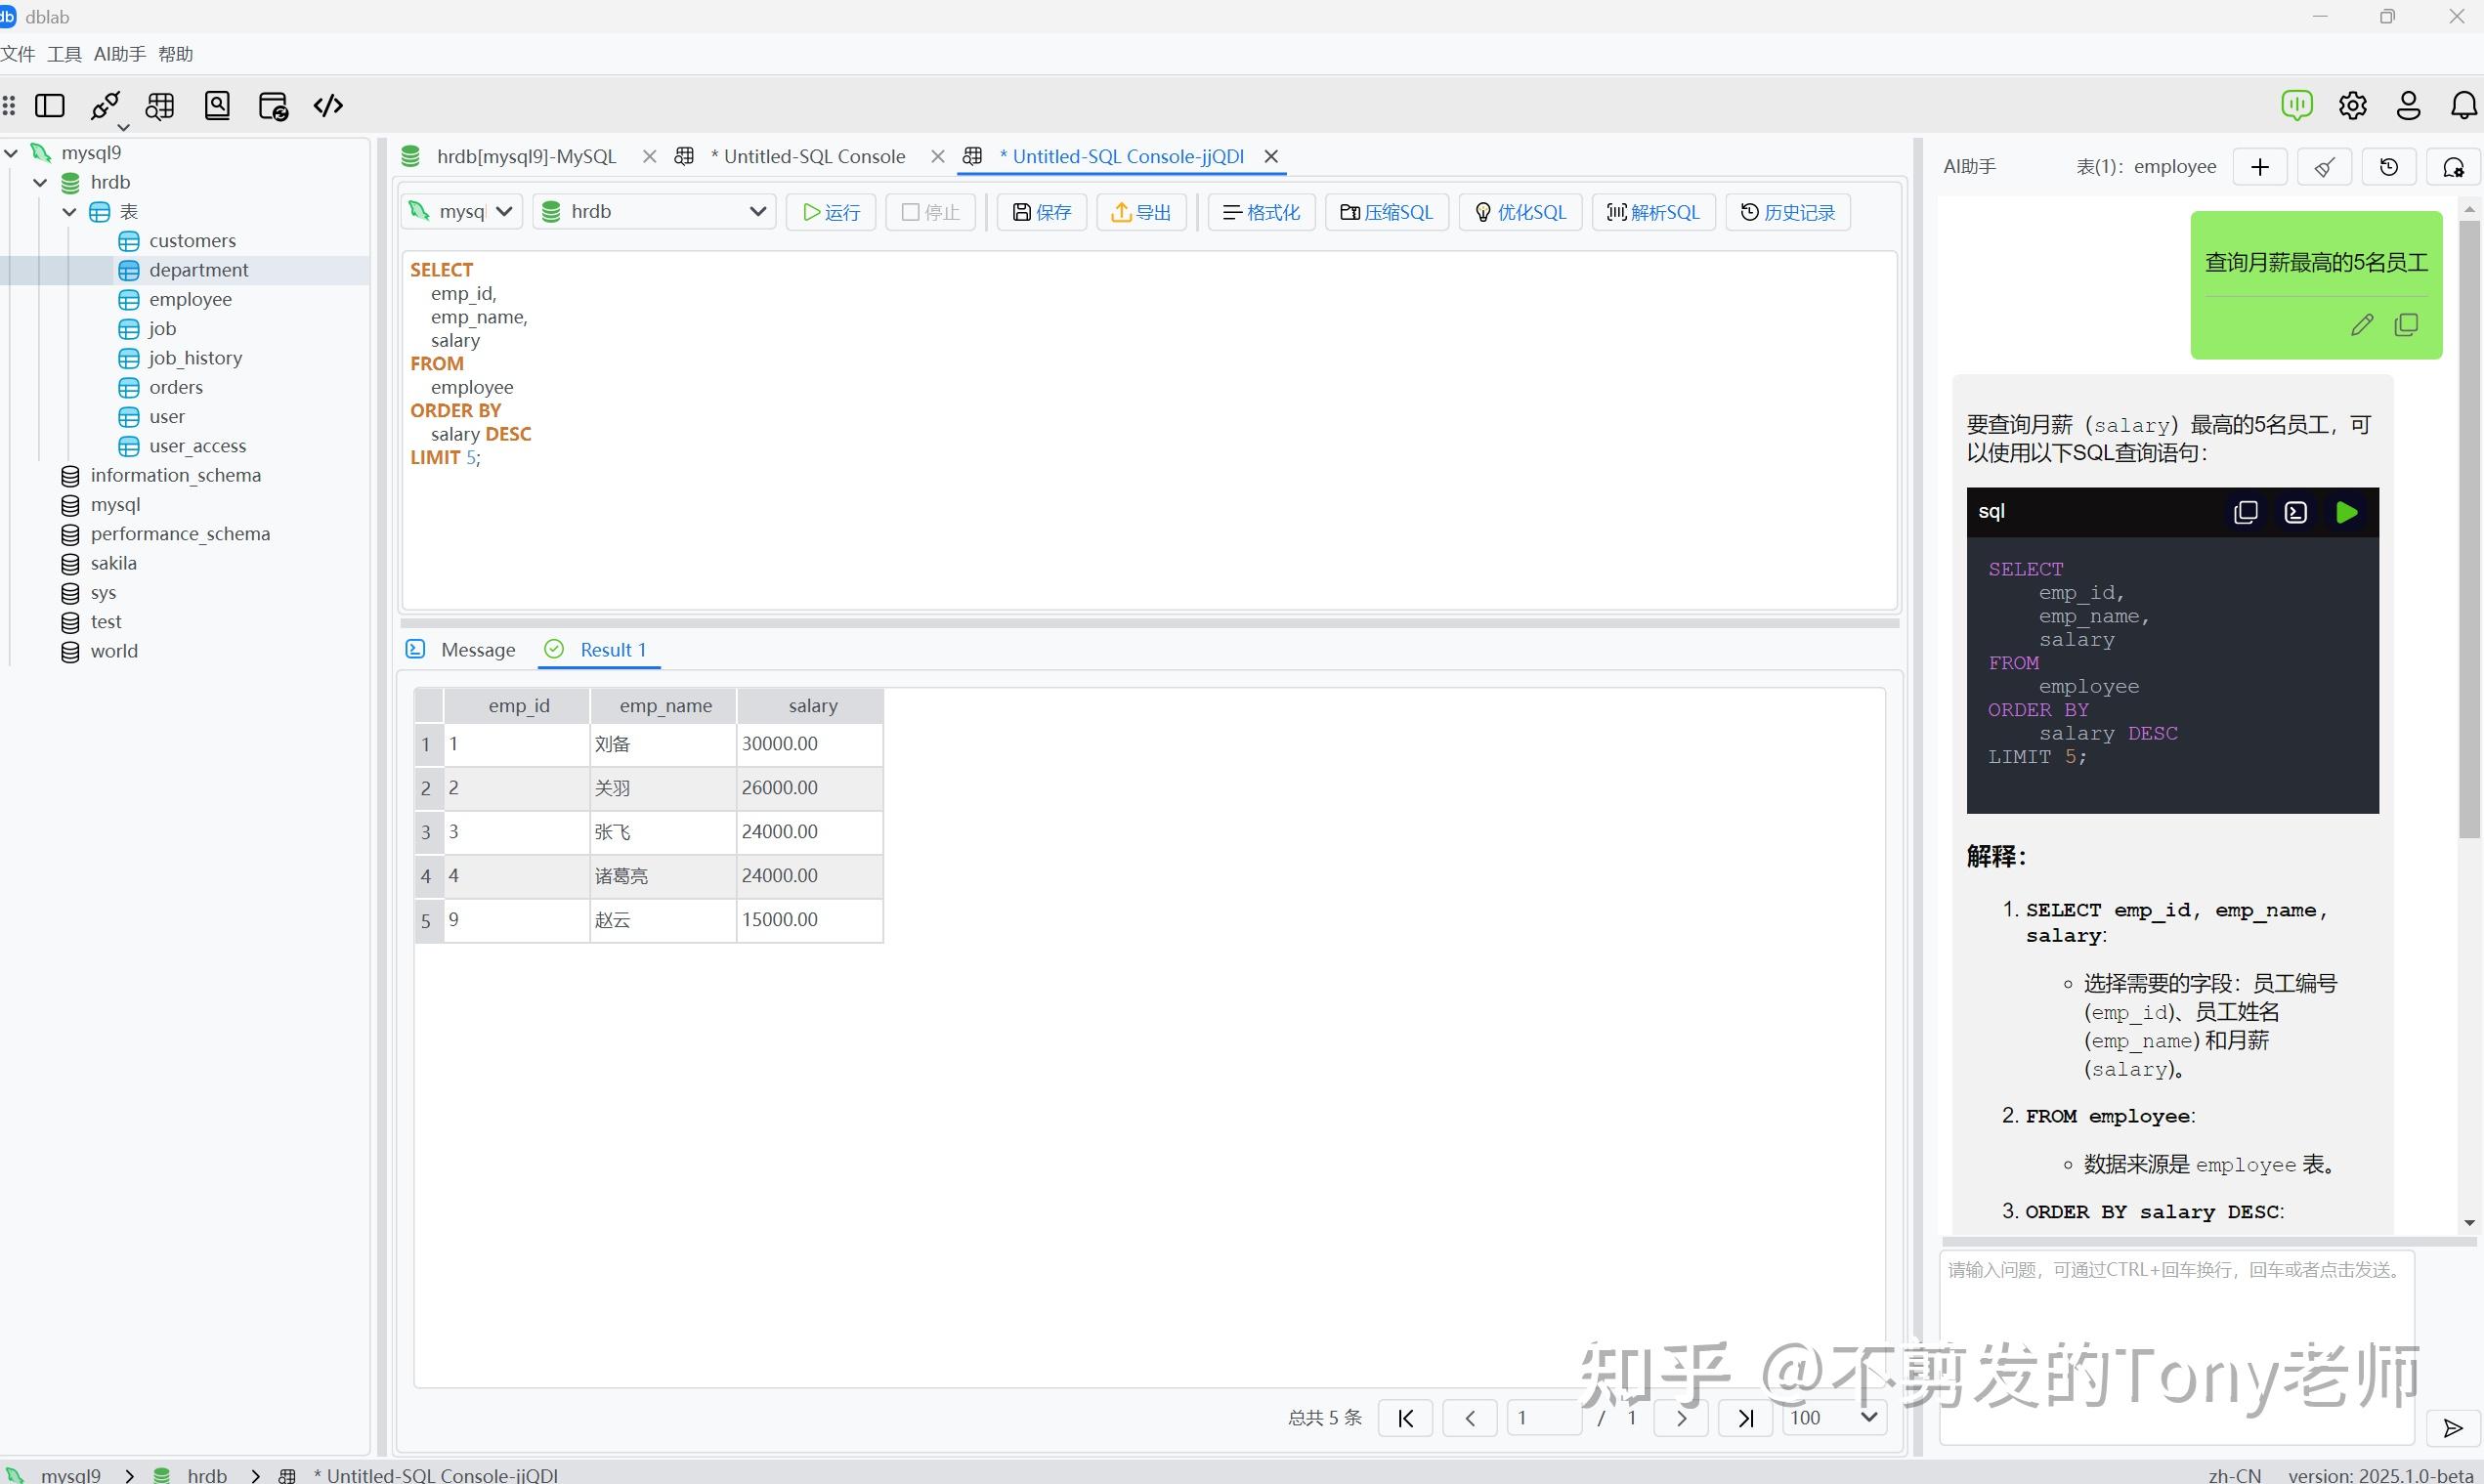Viewport: 2484px width, 1484px height.
Task: Open the settings gear icon
Action: coord(2352,105)
